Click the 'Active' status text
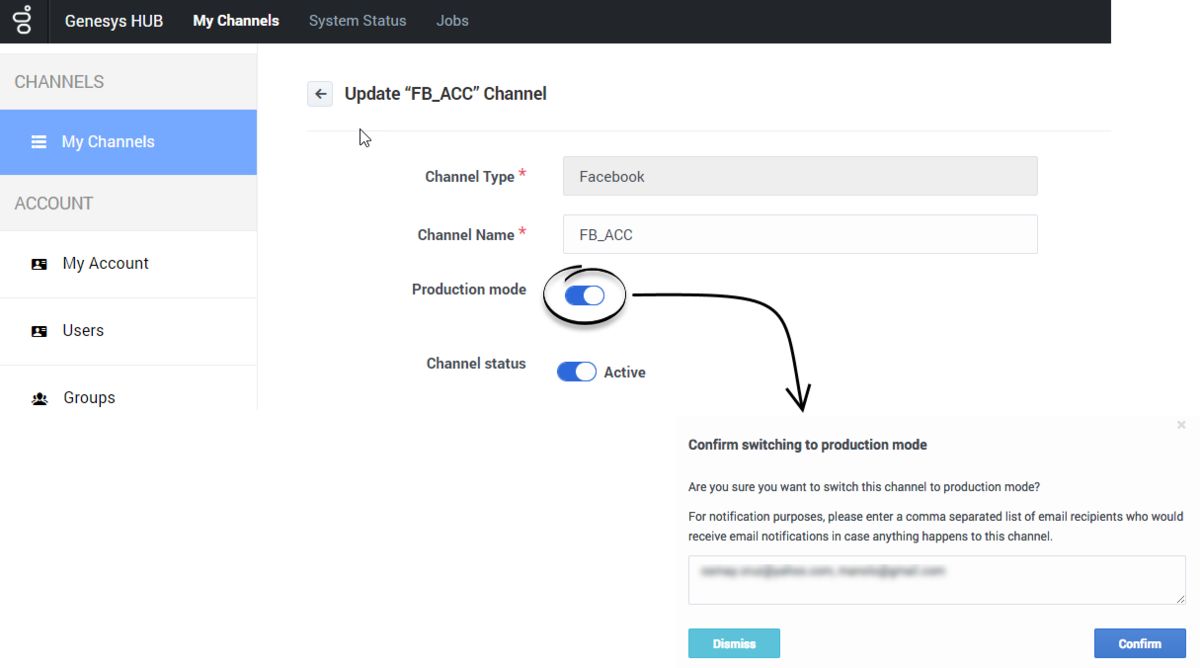The height and width of the screenshot is (668, 1200). point(625,372)
